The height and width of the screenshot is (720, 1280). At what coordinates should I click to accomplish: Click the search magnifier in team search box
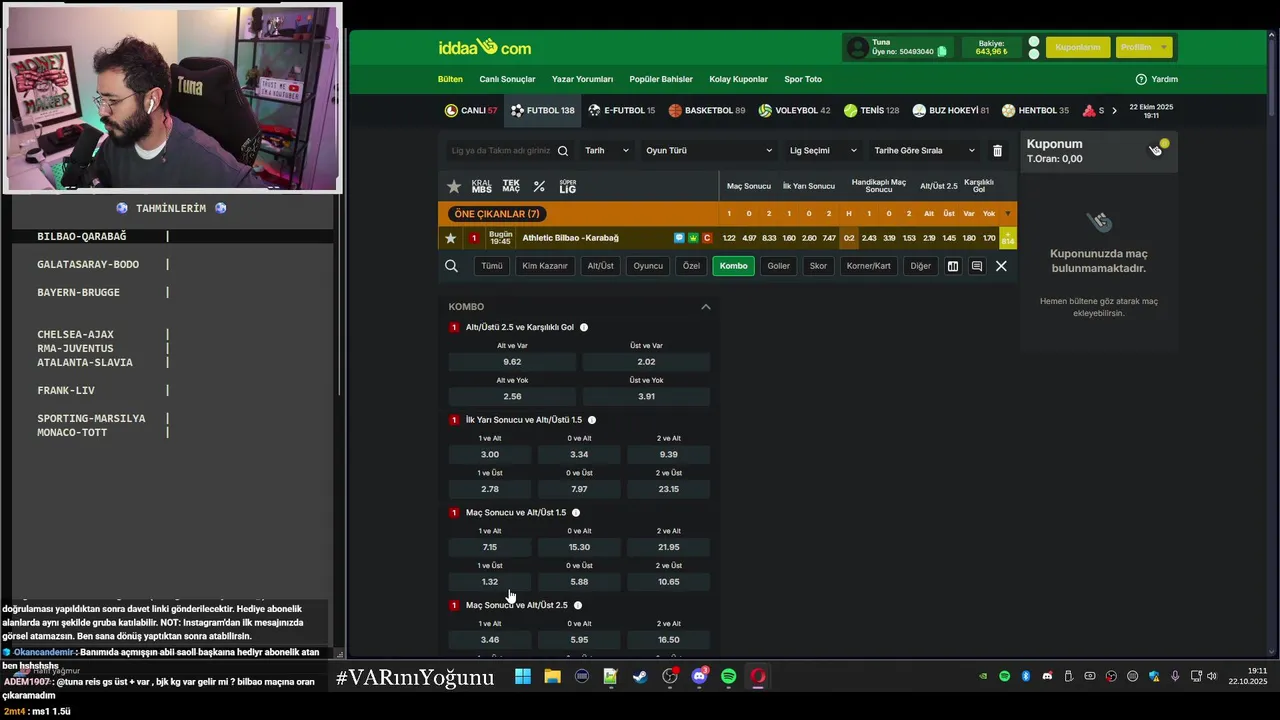point(563,151)
